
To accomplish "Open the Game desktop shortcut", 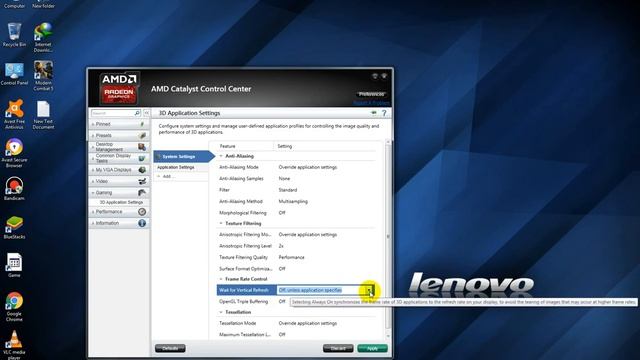I will [14, 265].
